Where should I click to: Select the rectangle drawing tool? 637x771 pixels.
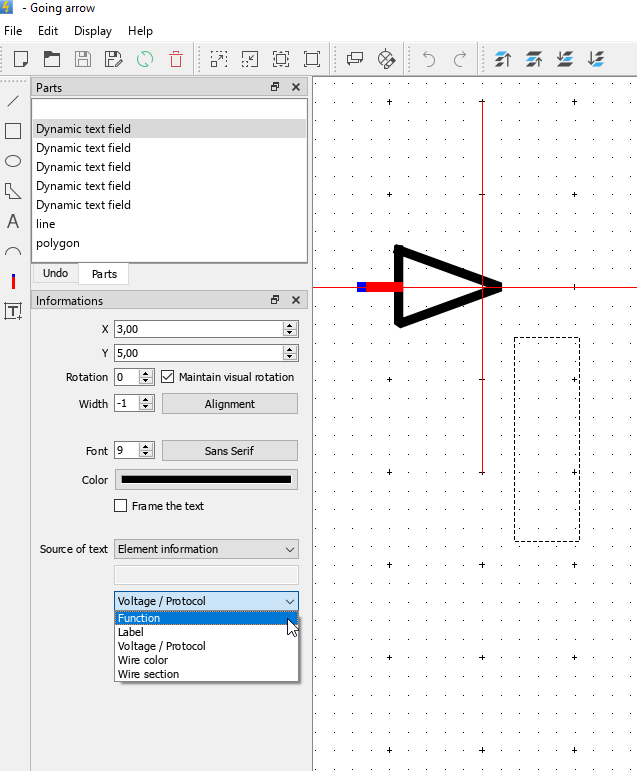tap(13, 131)
